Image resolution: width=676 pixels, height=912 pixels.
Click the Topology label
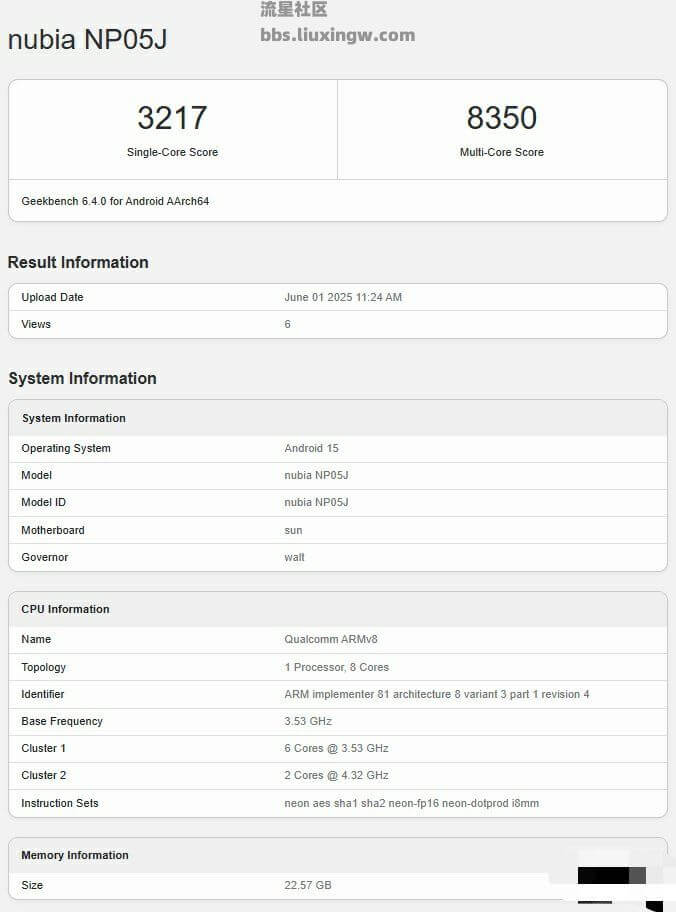44,667
